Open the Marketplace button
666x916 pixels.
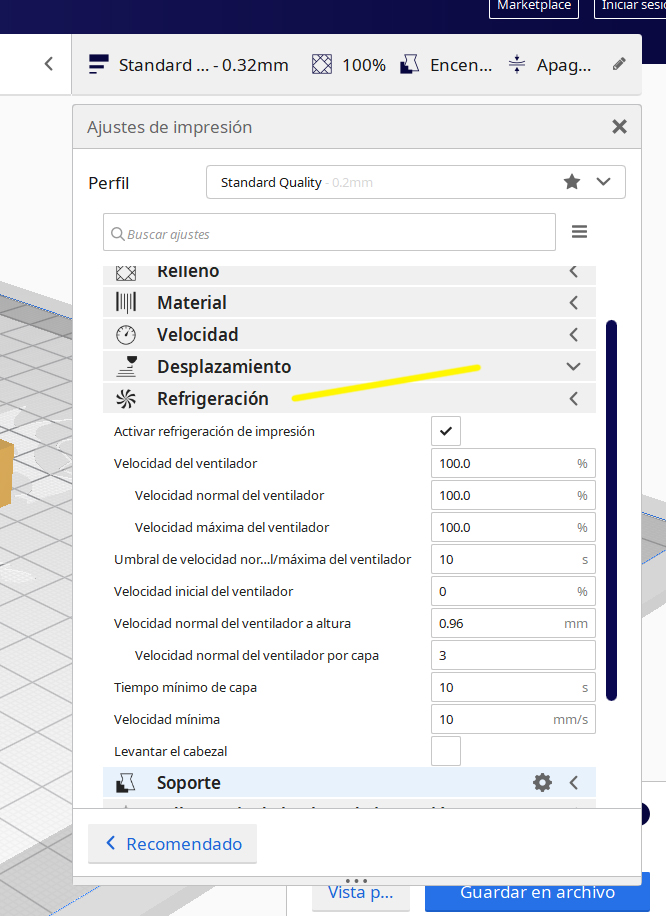[534, 6]
